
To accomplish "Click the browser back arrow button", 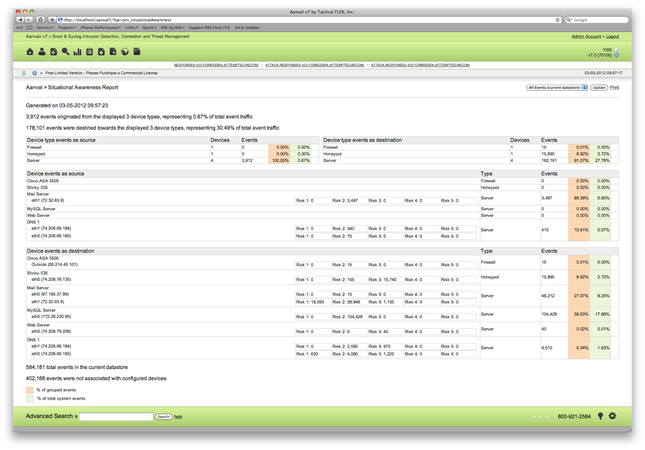I will pyautogui.click(x=20, y=19).
